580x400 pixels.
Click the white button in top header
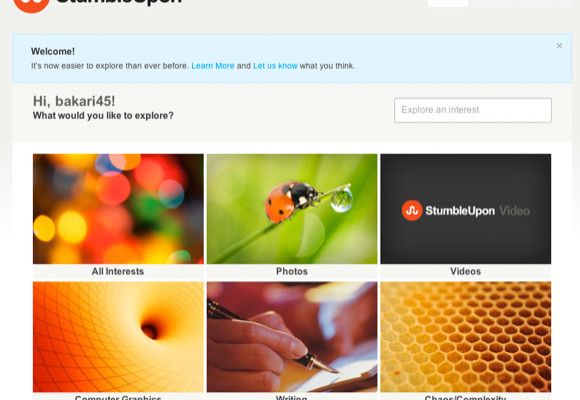[448, 3]
